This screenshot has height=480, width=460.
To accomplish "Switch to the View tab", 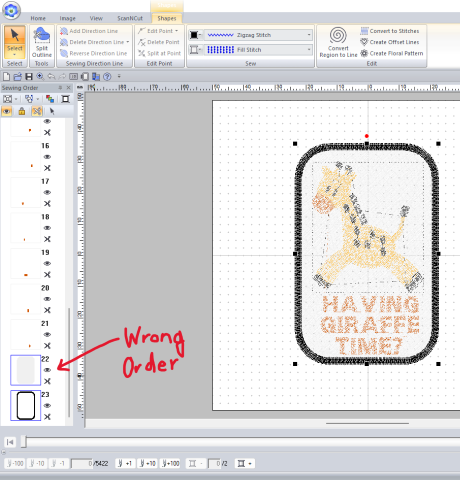I will (x=96, y=18).
